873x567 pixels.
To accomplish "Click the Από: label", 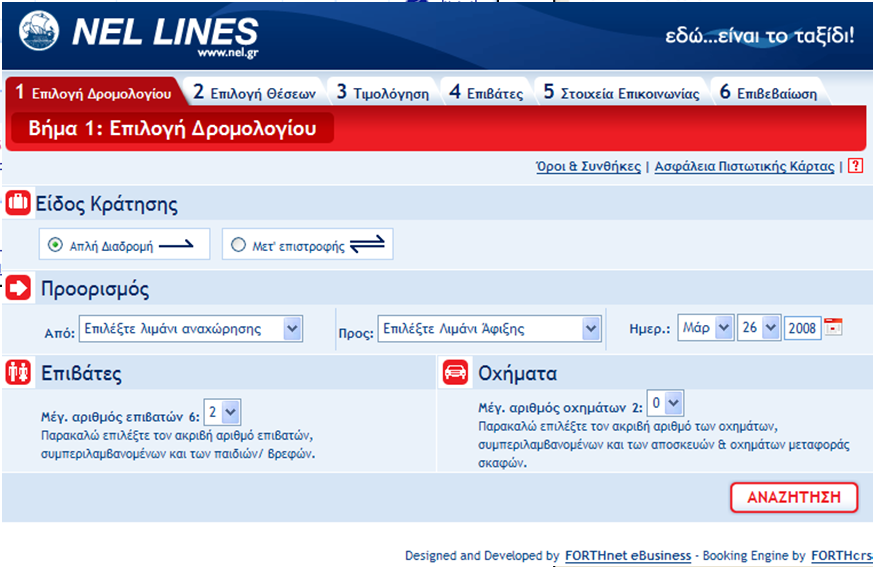I will click(60, 333).
